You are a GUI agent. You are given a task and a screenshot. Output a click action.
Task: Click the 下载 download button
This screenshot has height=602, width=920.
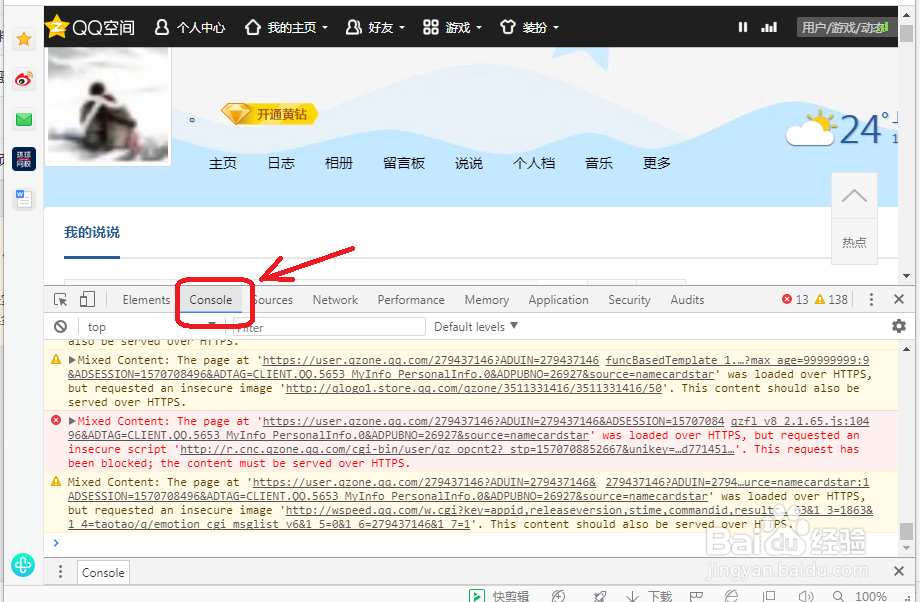pyautogui.click(x=649, y=596)
